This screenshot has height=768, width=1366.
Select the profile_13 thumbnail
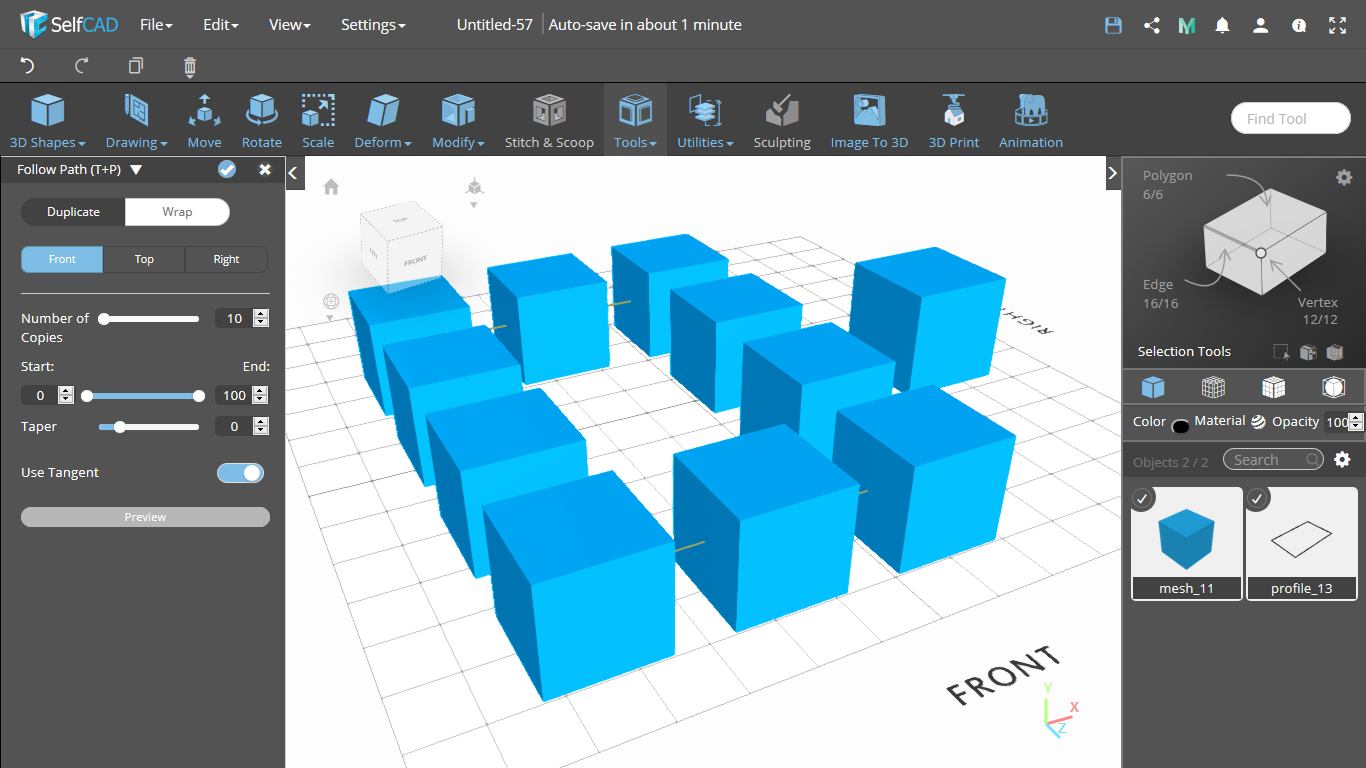coord(1301,543)
